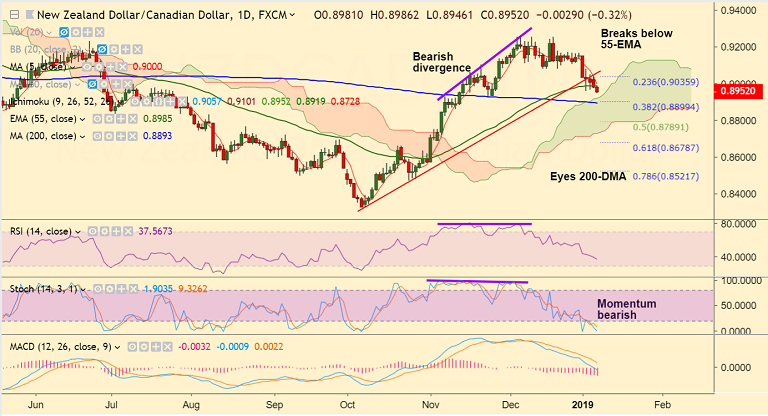
Task: Open settings gear for MA (200, close)
Action: [109, 136]
